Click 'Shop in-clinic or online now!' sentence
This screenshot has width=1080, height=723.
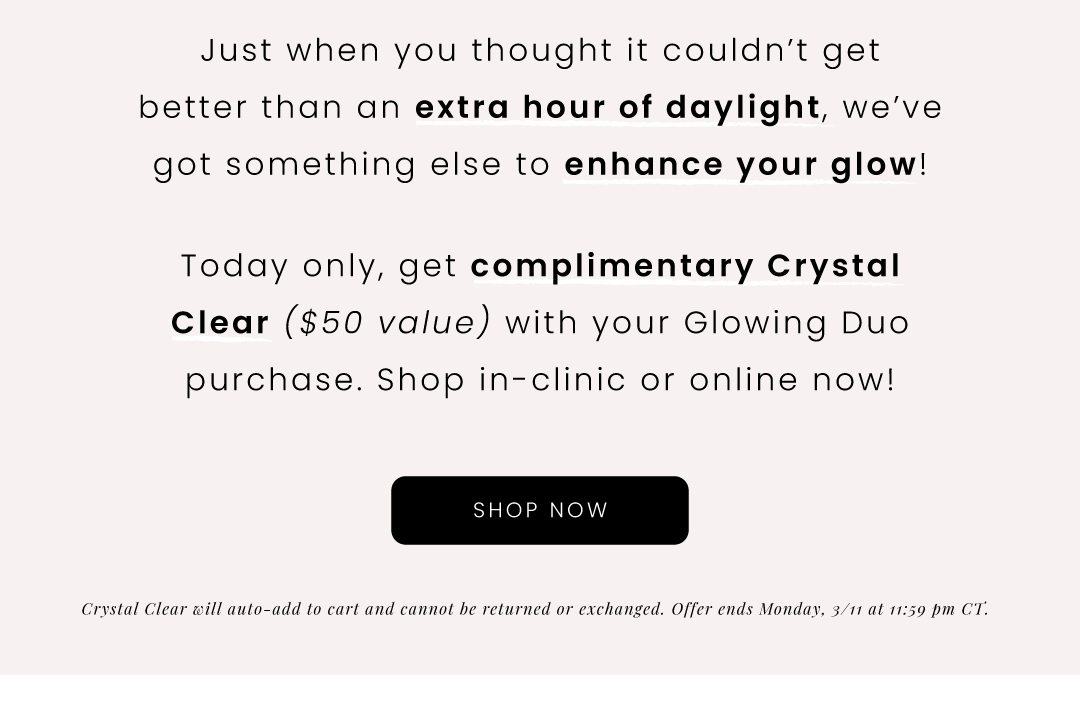click(636, 379)
